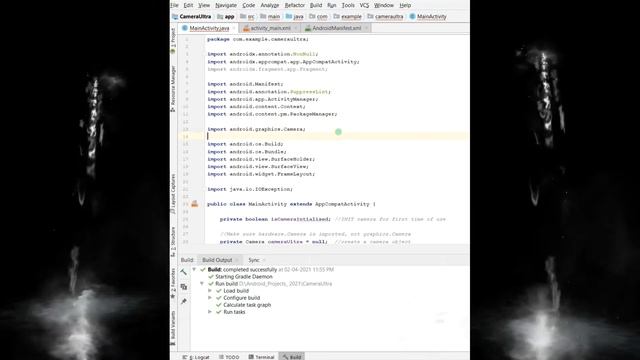
Task: Open the Analyze menu
Action: pyautogui.click(x=269, y=5)
